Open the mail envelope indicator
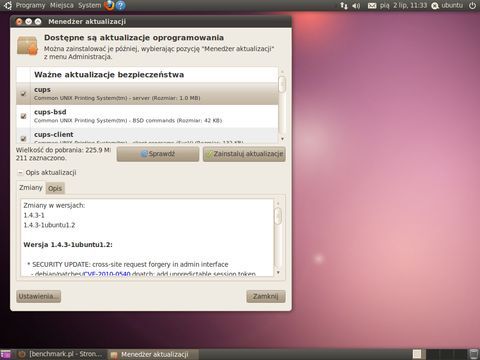Image resolution: width=480 pixels, height=360 pixels. coord(372,6)
